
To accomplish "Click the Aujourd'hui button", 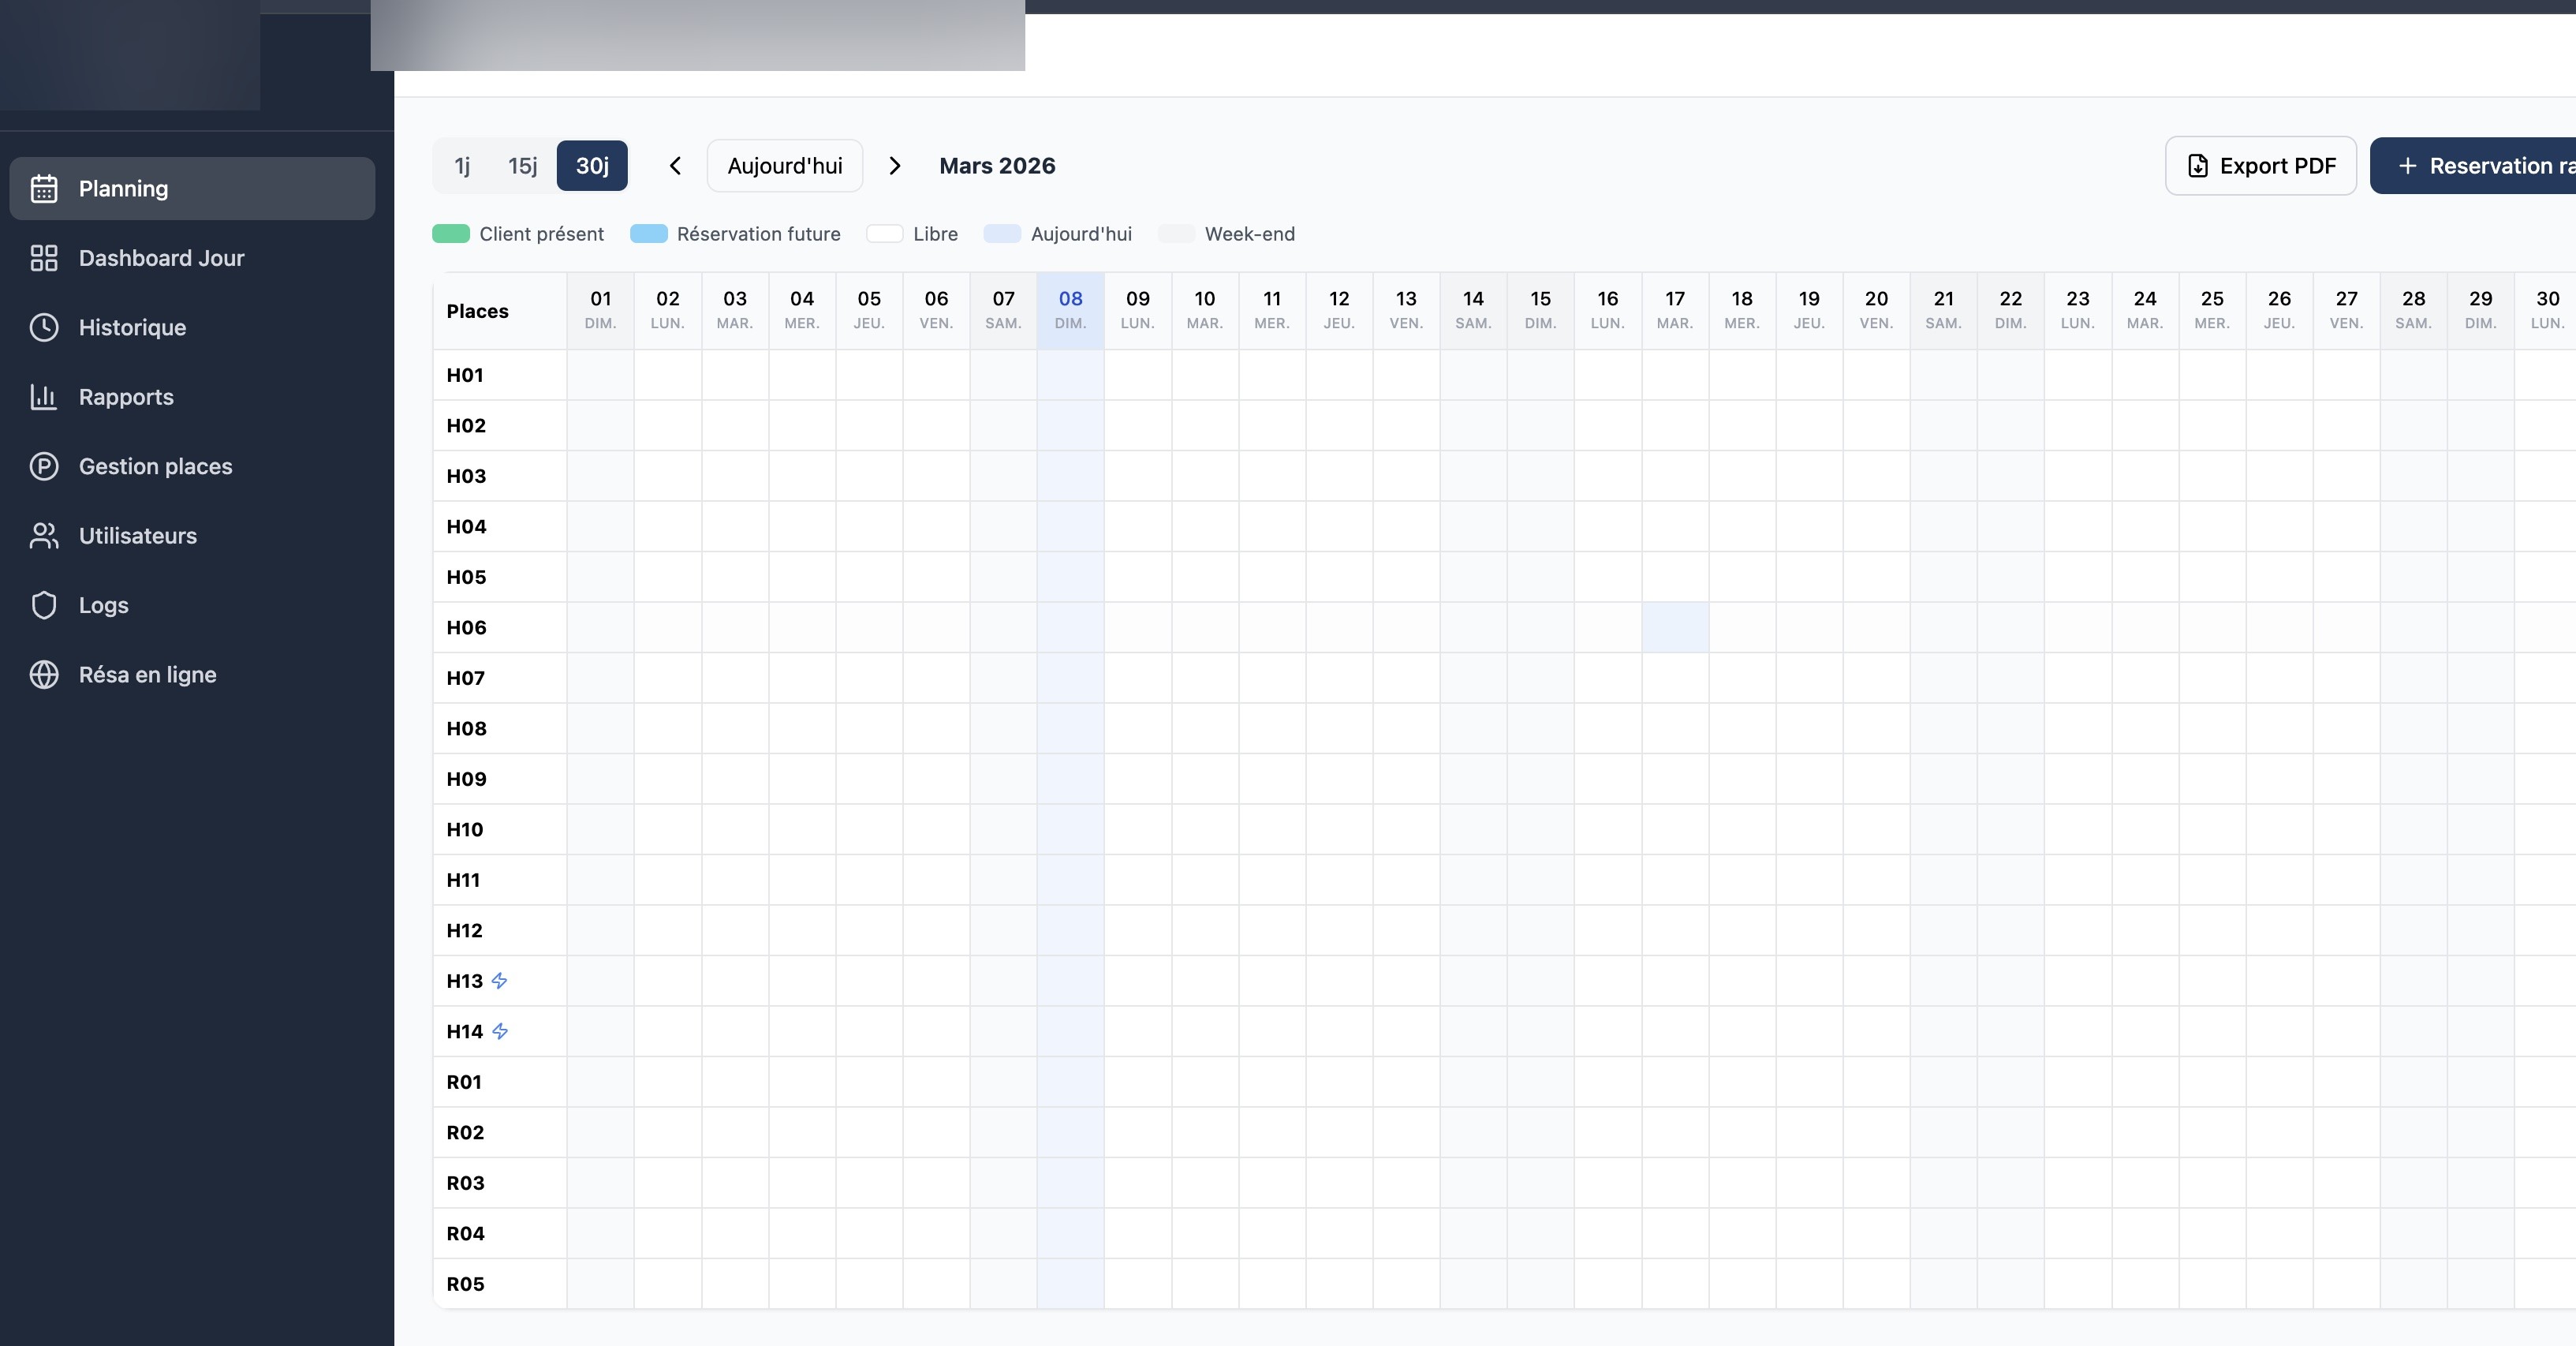I will [x=785, y=166].
